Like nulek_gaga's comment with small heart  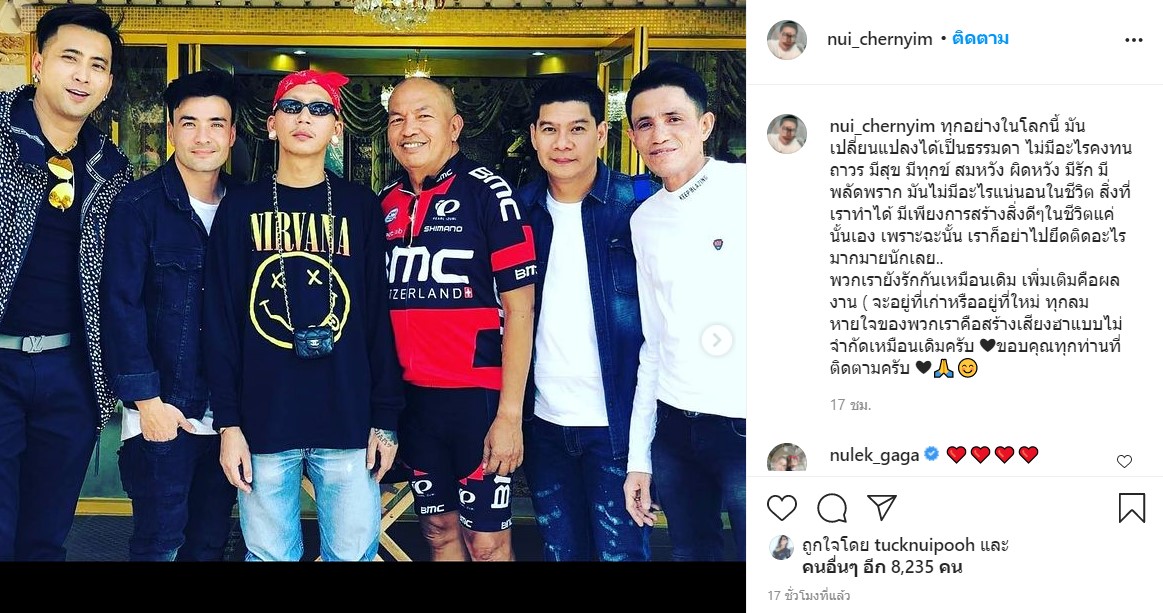point(1124,462)
